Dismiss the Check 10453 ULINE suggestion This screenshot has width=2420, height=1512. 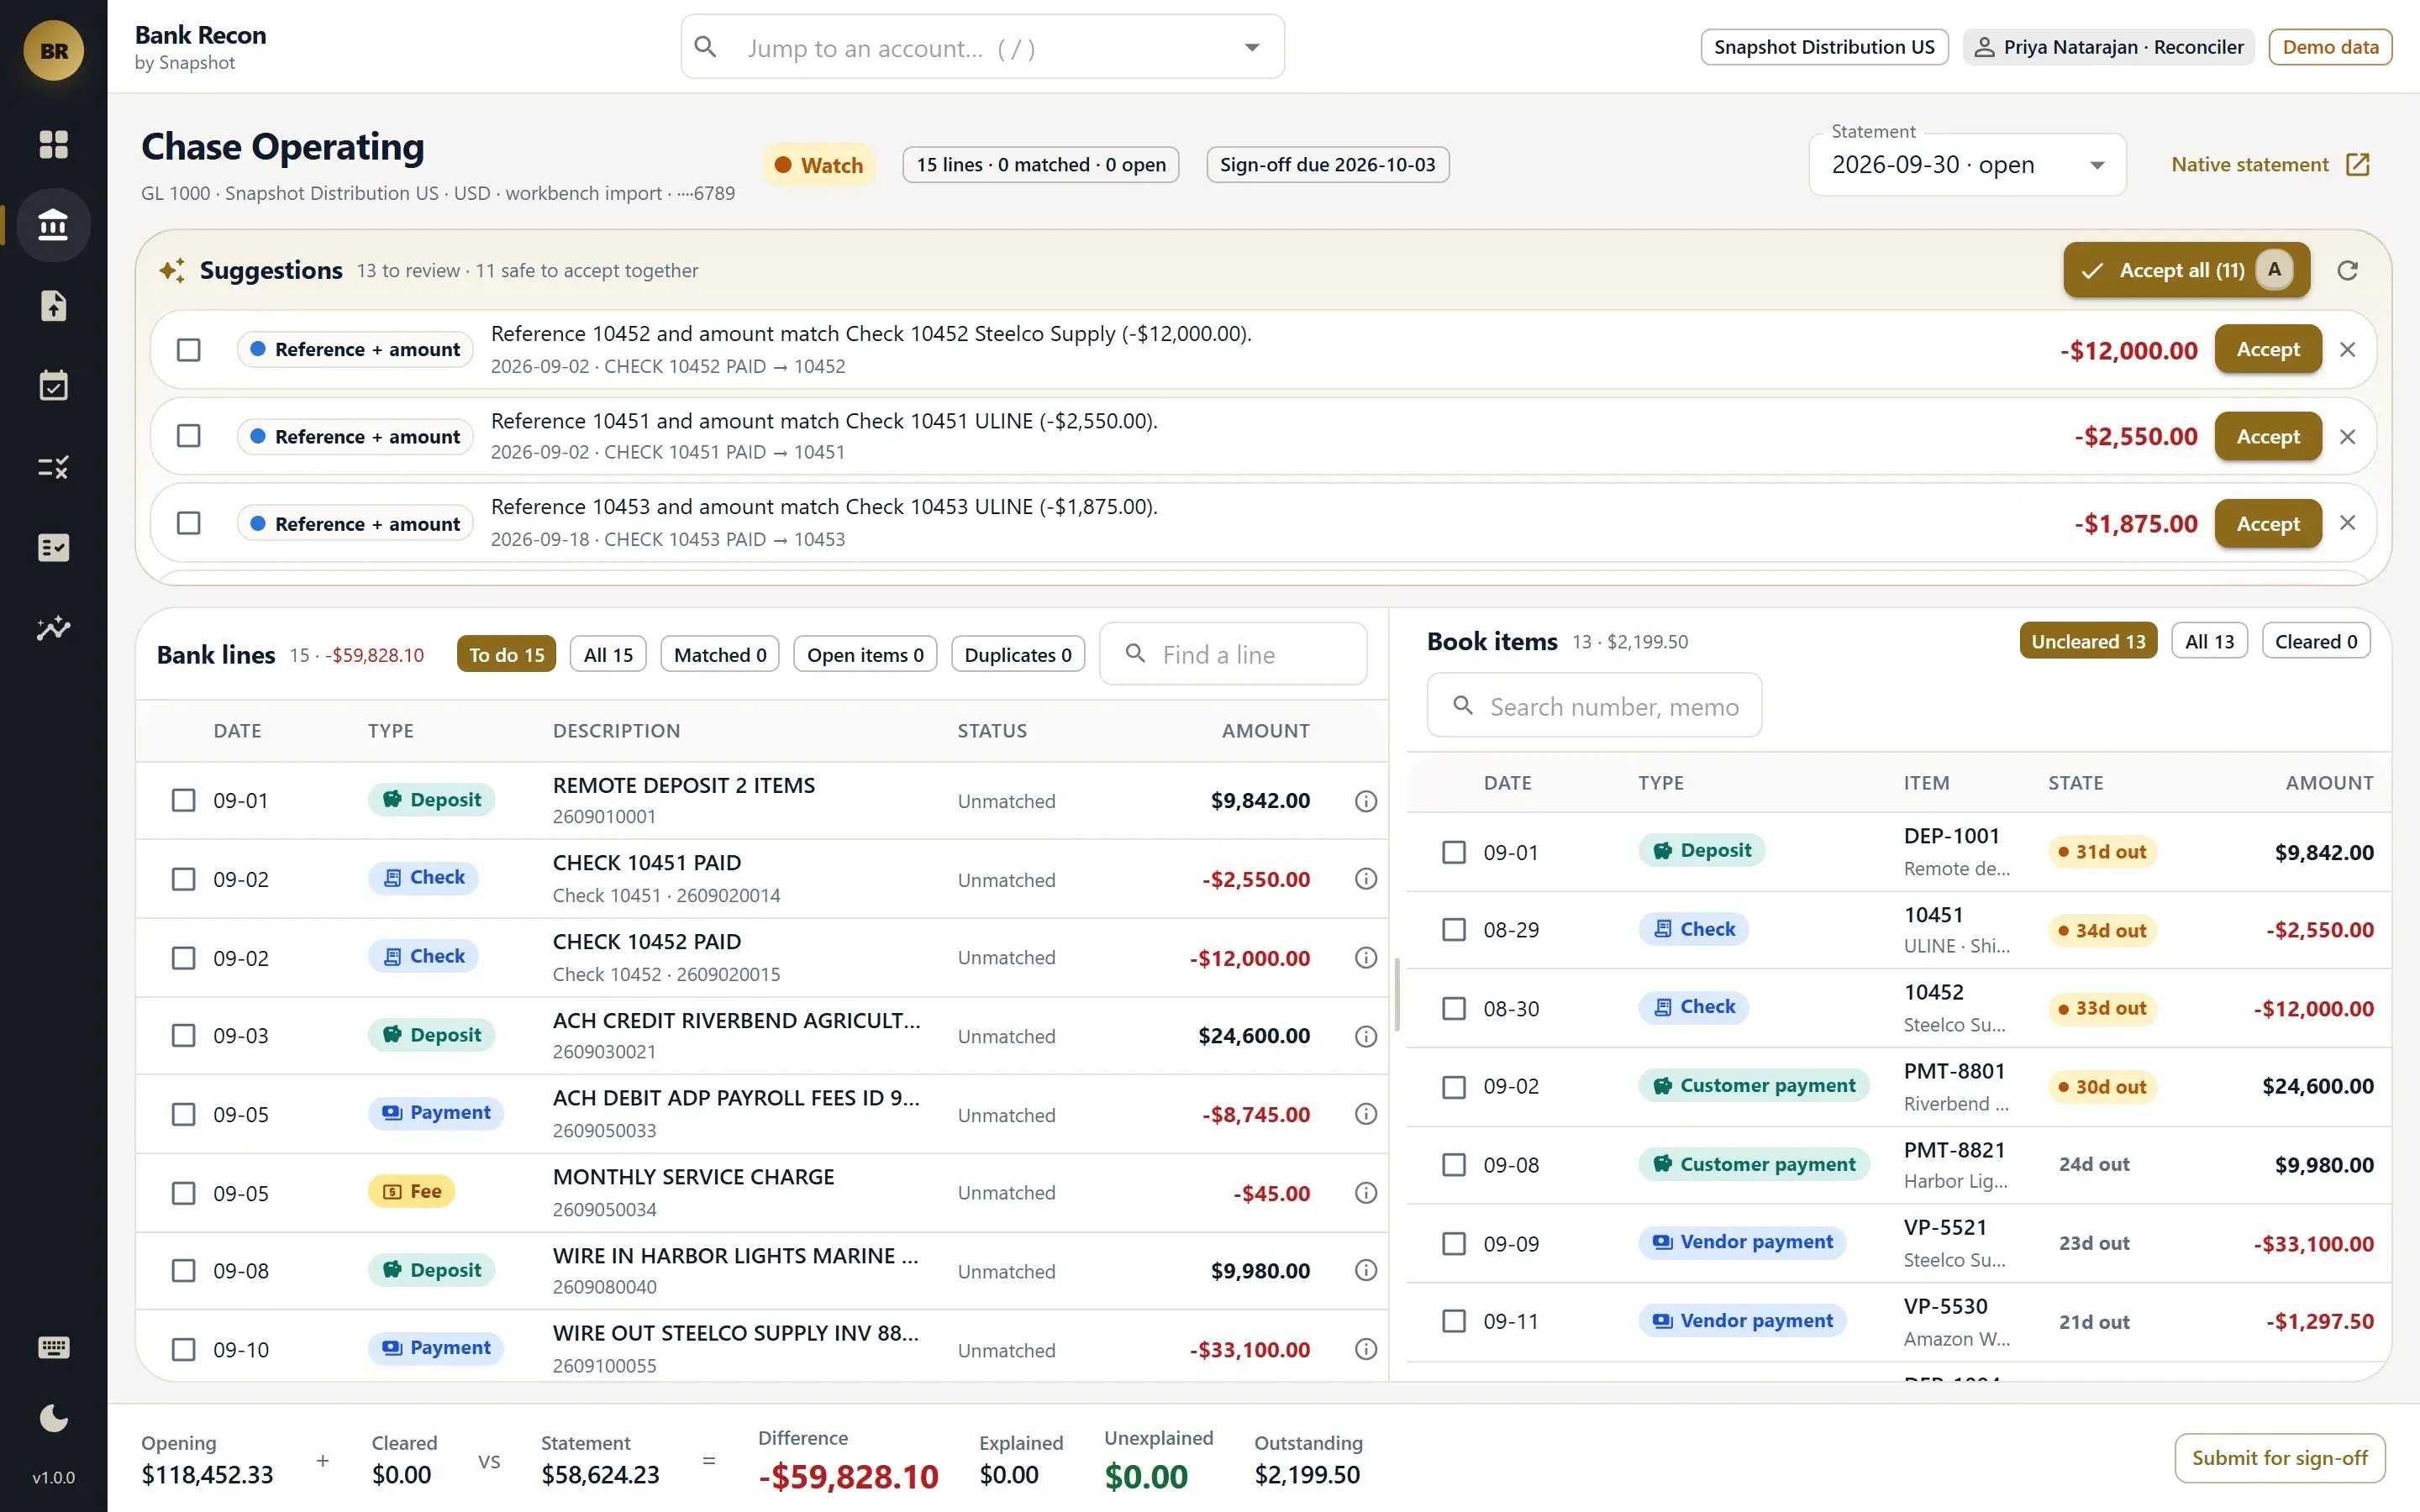[x=2347, y=523]
